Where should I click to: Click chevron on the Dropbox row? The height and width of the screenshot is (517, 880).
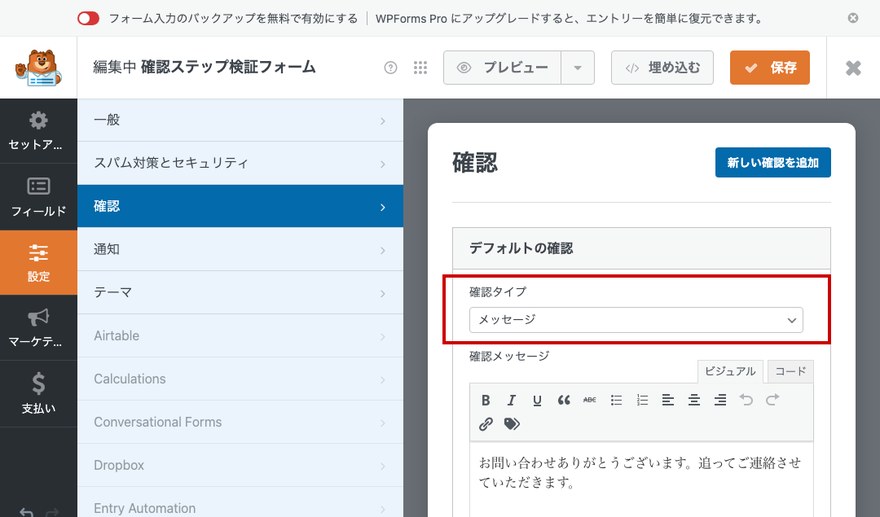click(x=383, y=466)
